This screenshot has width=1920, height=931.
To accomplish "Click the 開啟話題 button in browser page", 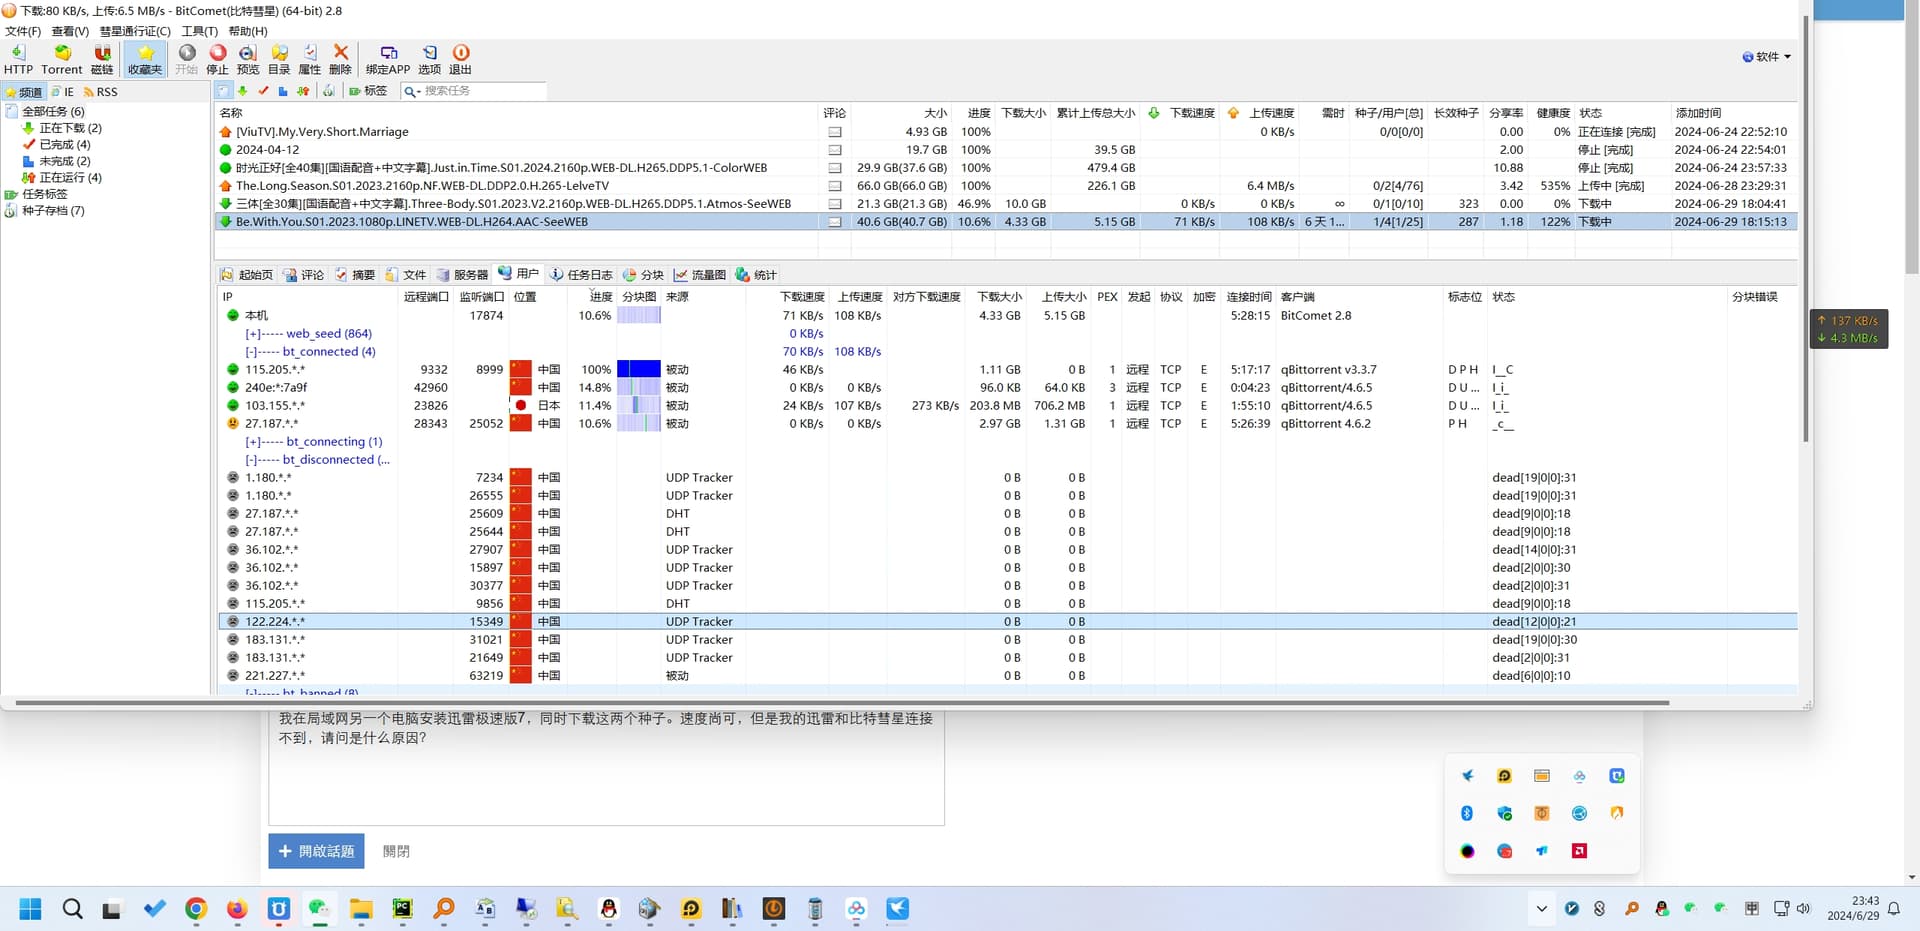I will (x=316, y=851).
